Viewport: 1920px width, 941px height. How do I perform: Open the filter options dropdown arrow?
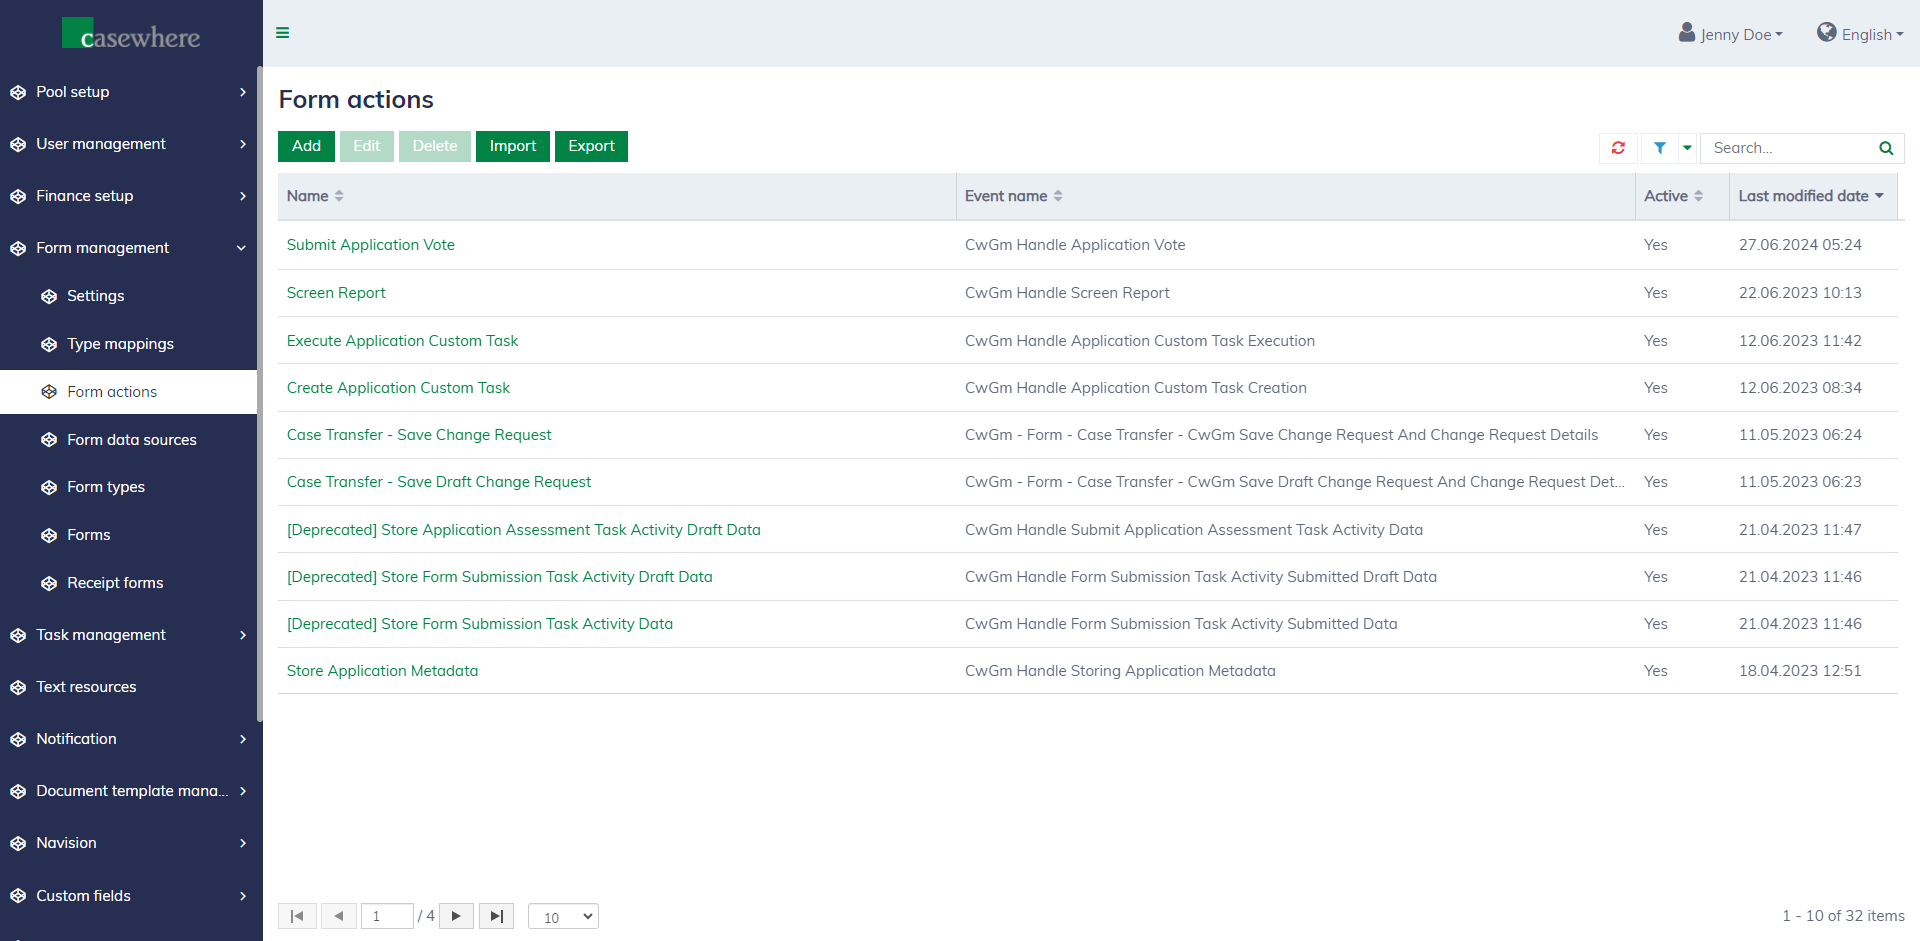(1687, 148)
